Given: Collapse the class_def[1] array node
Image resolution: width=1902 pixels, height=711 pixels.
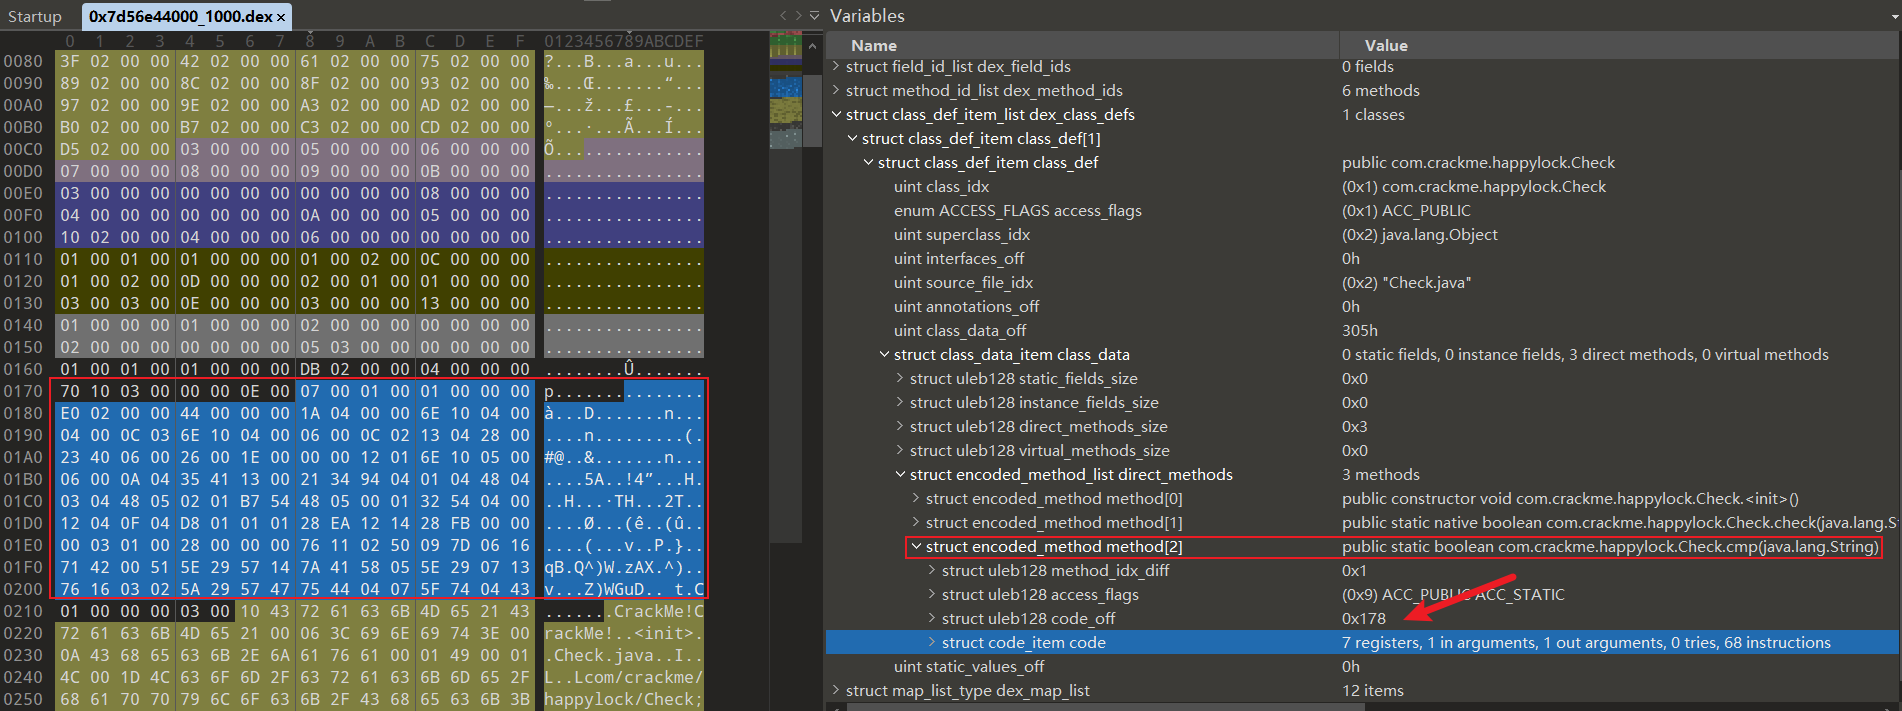Looking at the screenshot, I should (x=852, y=138).
